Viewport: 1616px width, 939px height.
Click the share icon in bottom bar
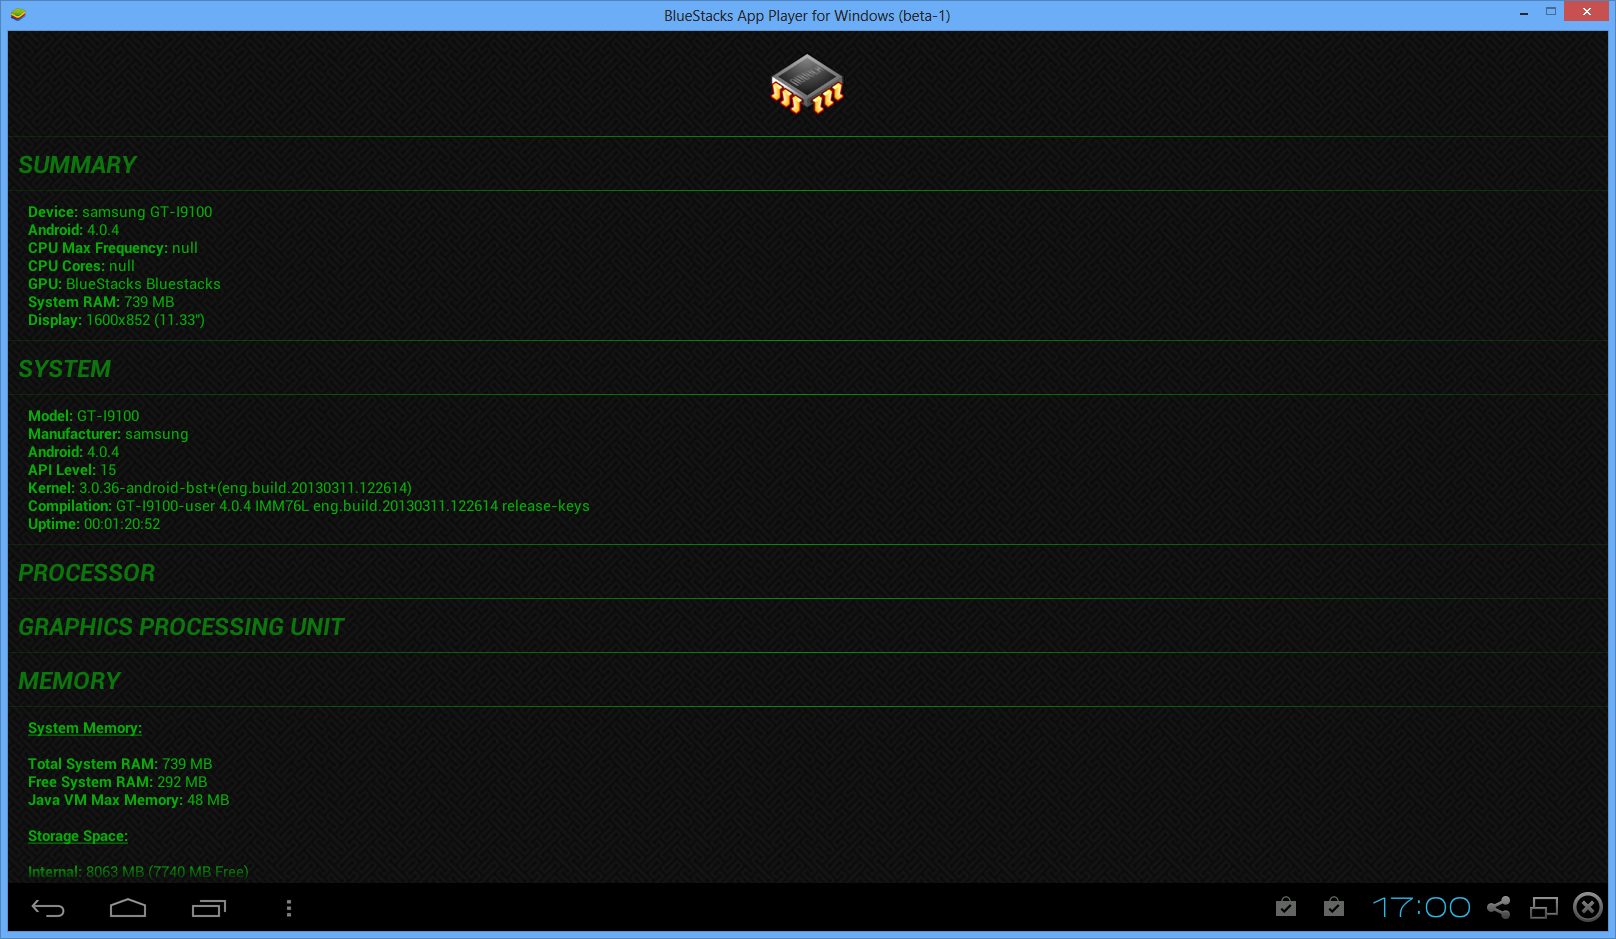click(1498, 907)
